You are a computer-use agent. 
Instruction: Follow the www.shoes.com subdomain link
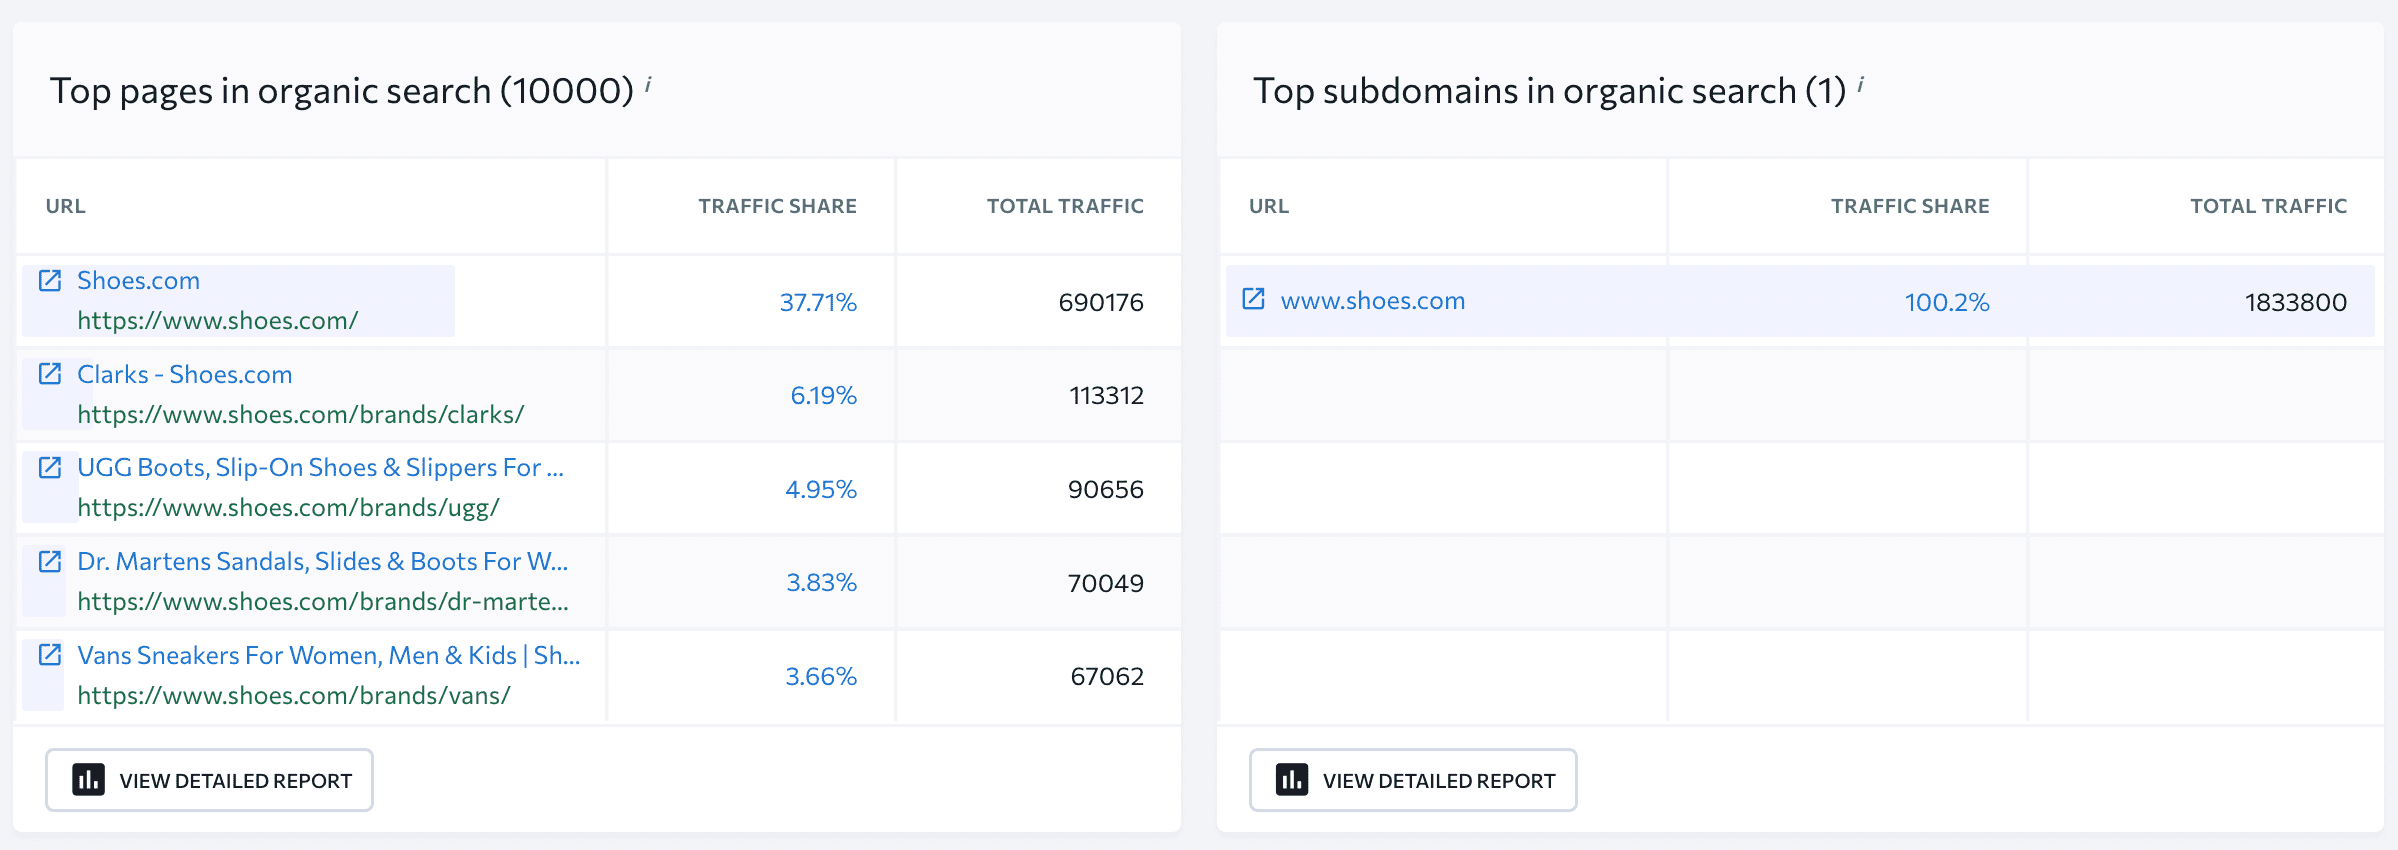click(x=1373, y=300)
